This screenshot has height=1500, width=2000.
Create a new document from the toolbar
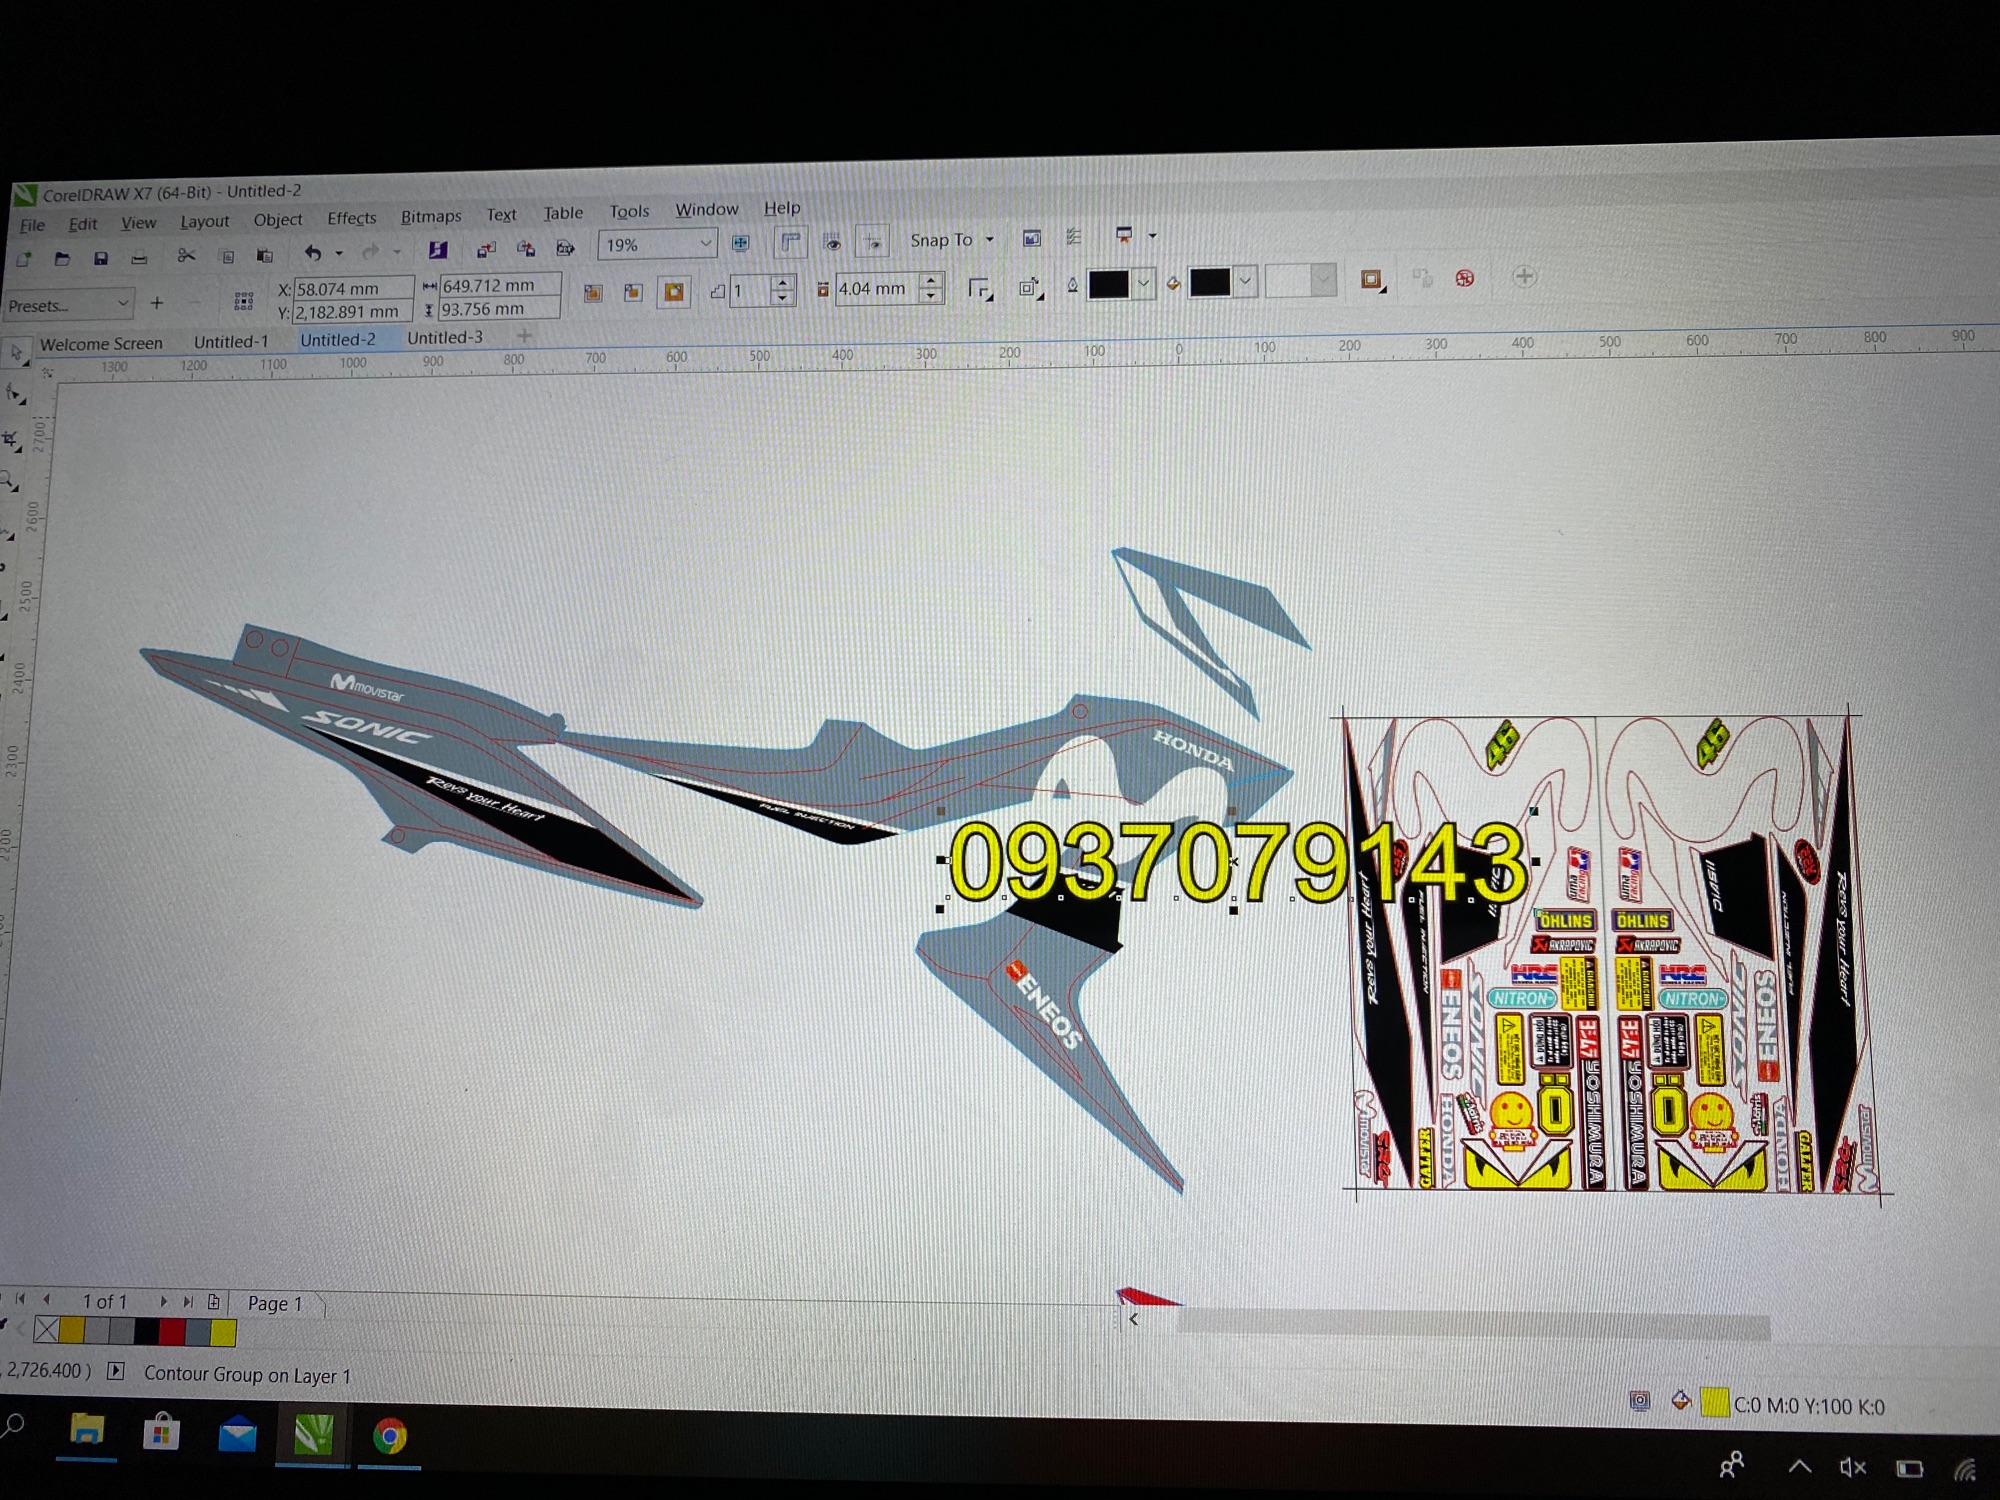(x=24, y=260)
